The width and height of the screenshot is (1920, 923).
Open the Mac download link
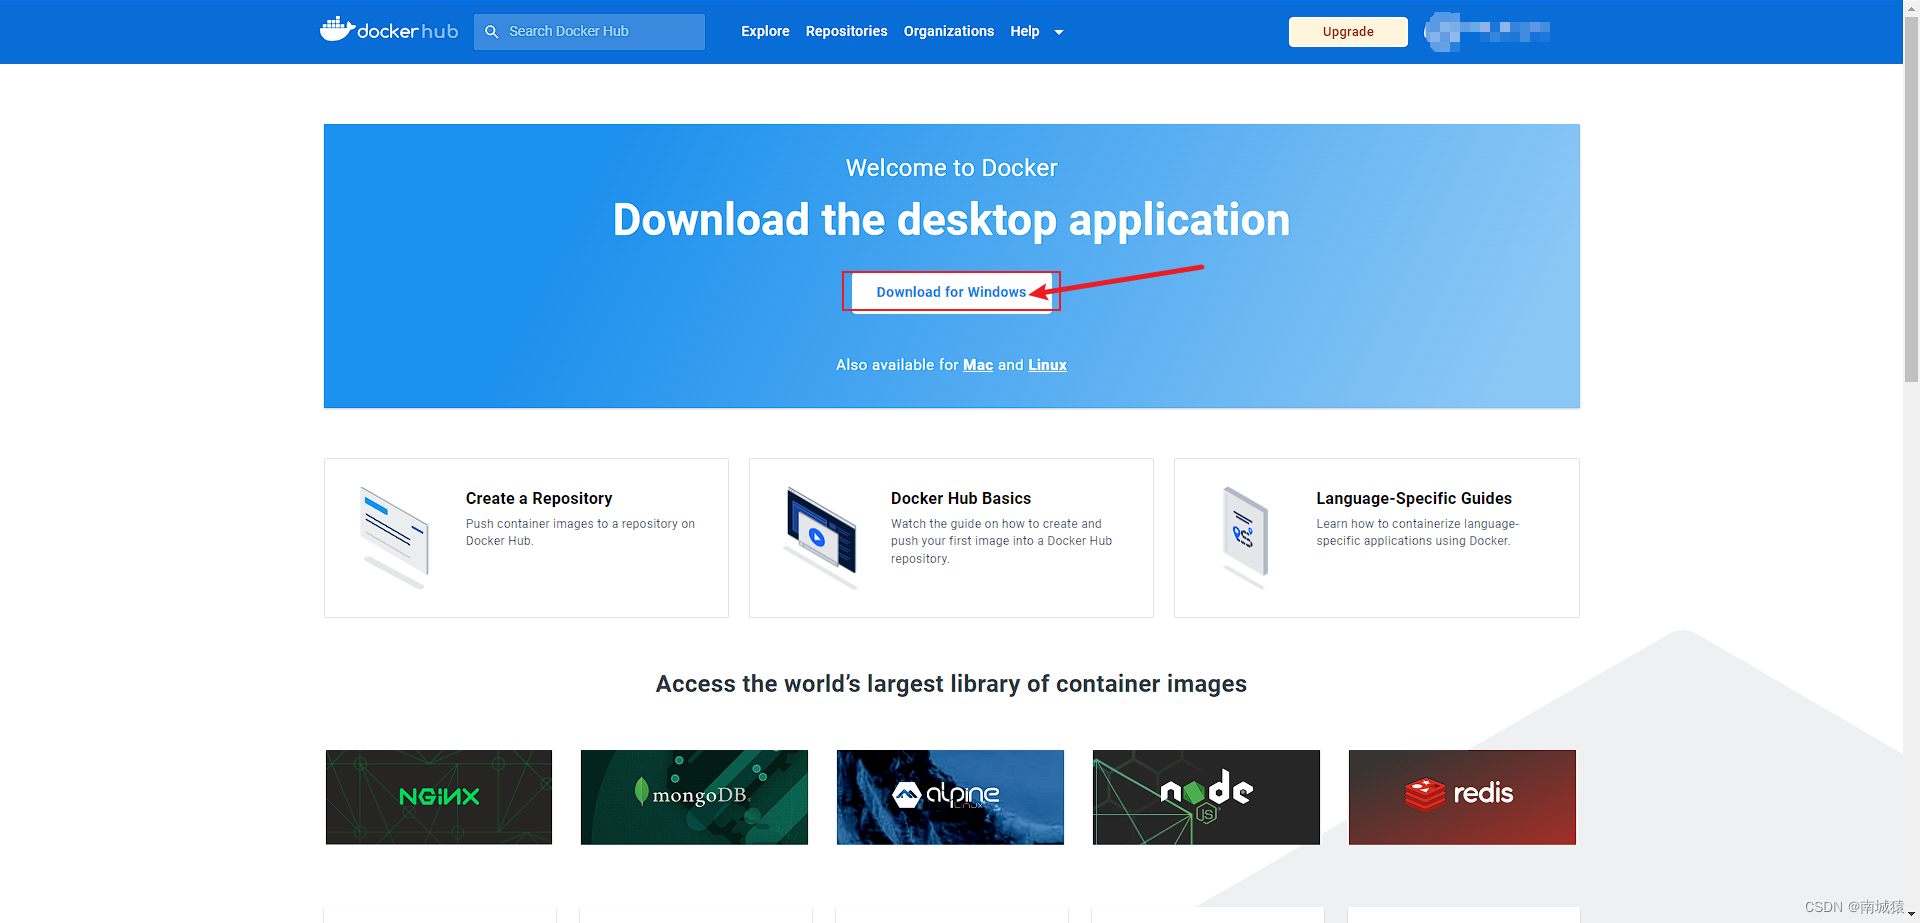978,365
